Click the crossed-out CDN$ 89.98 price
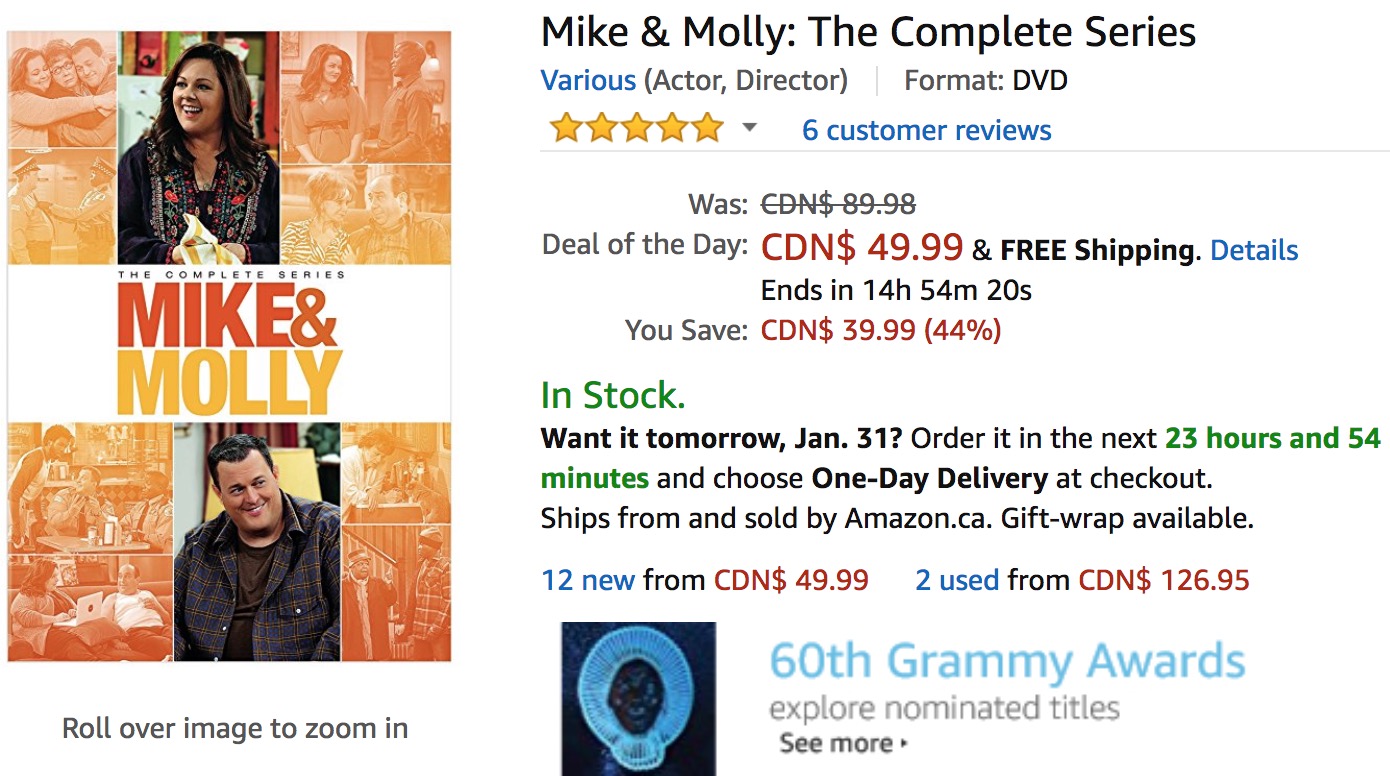The height and width of the screenshot is (776, 1390). tap(838, 204)
